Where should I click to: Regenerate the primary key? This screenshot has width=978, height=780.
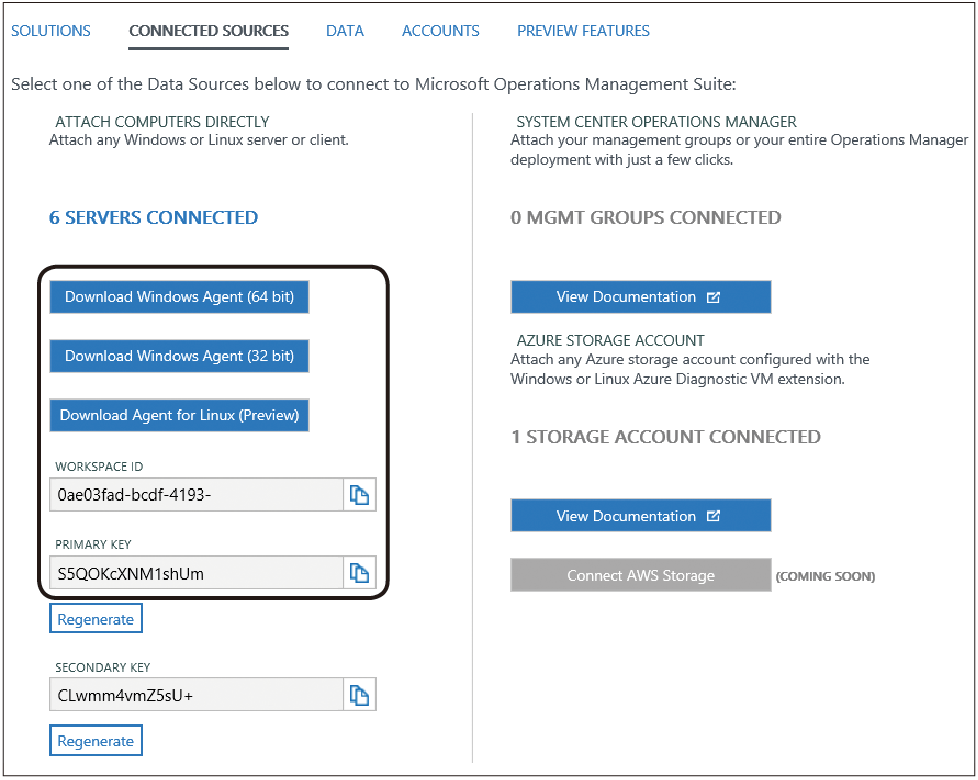click(x=96, y=619)
